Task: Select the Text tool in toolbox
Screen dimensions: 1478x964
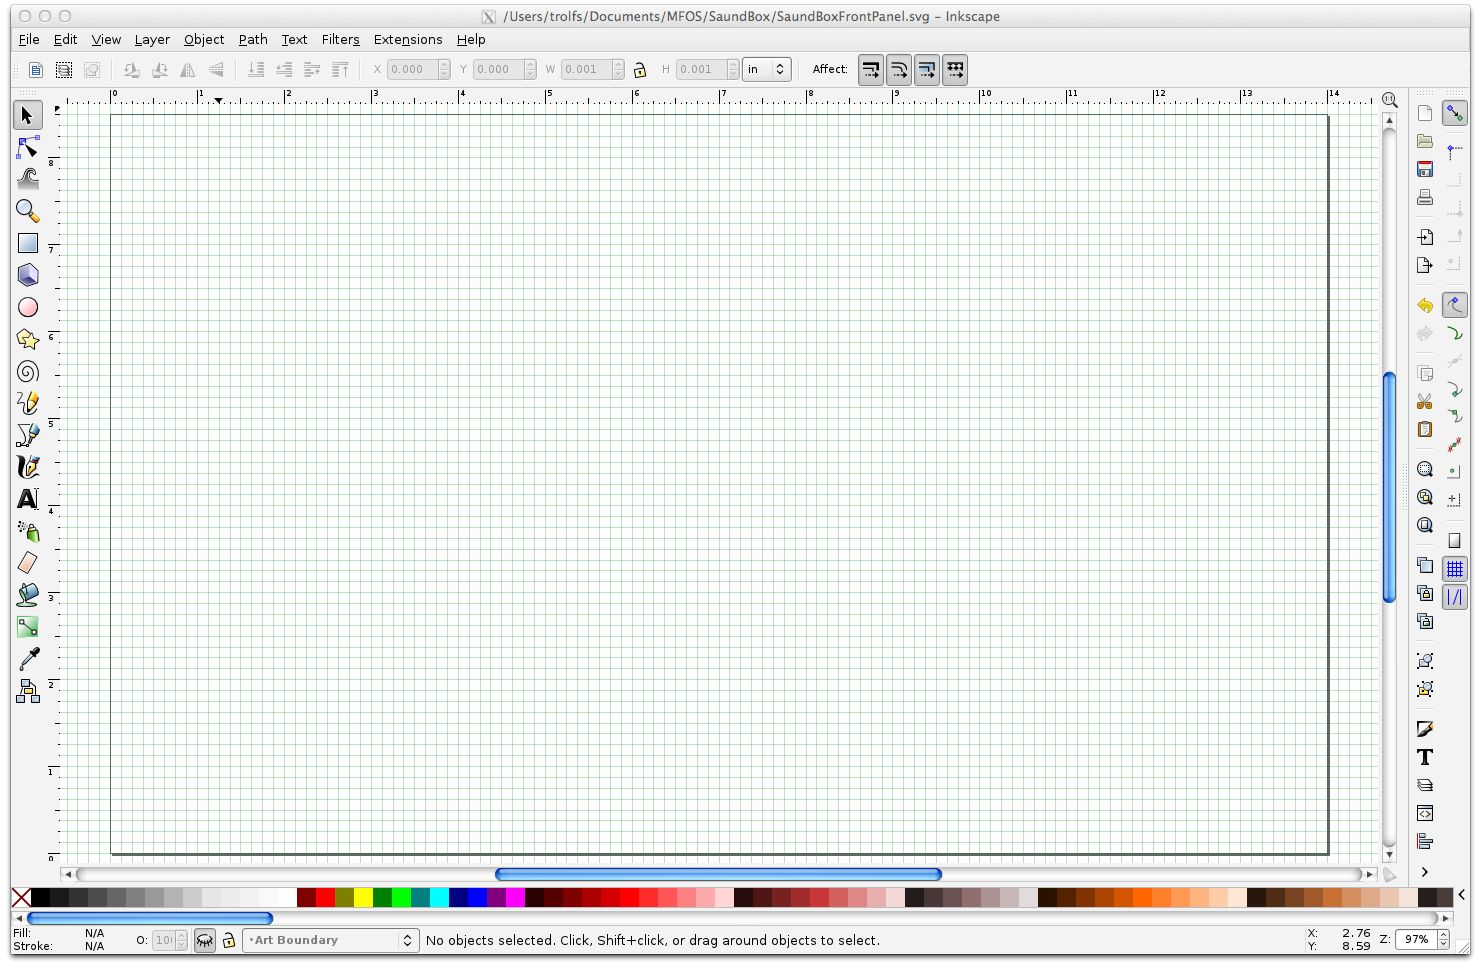Action: (x=28, y=499)
